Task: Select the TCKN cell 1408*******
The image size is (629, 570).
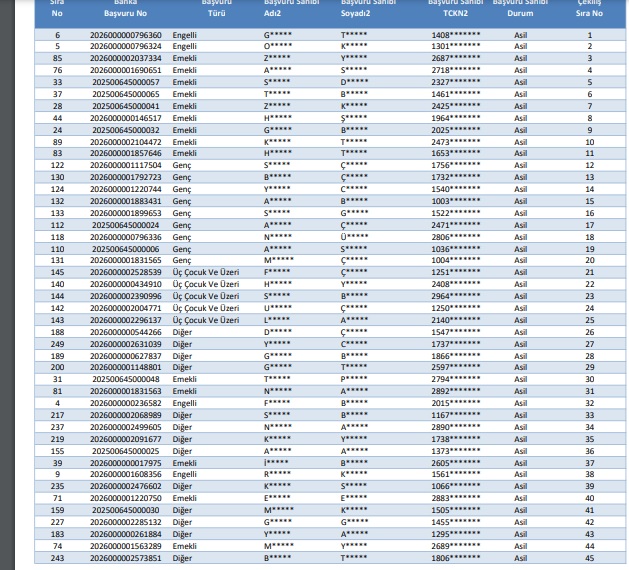Action: pos(455,36)
